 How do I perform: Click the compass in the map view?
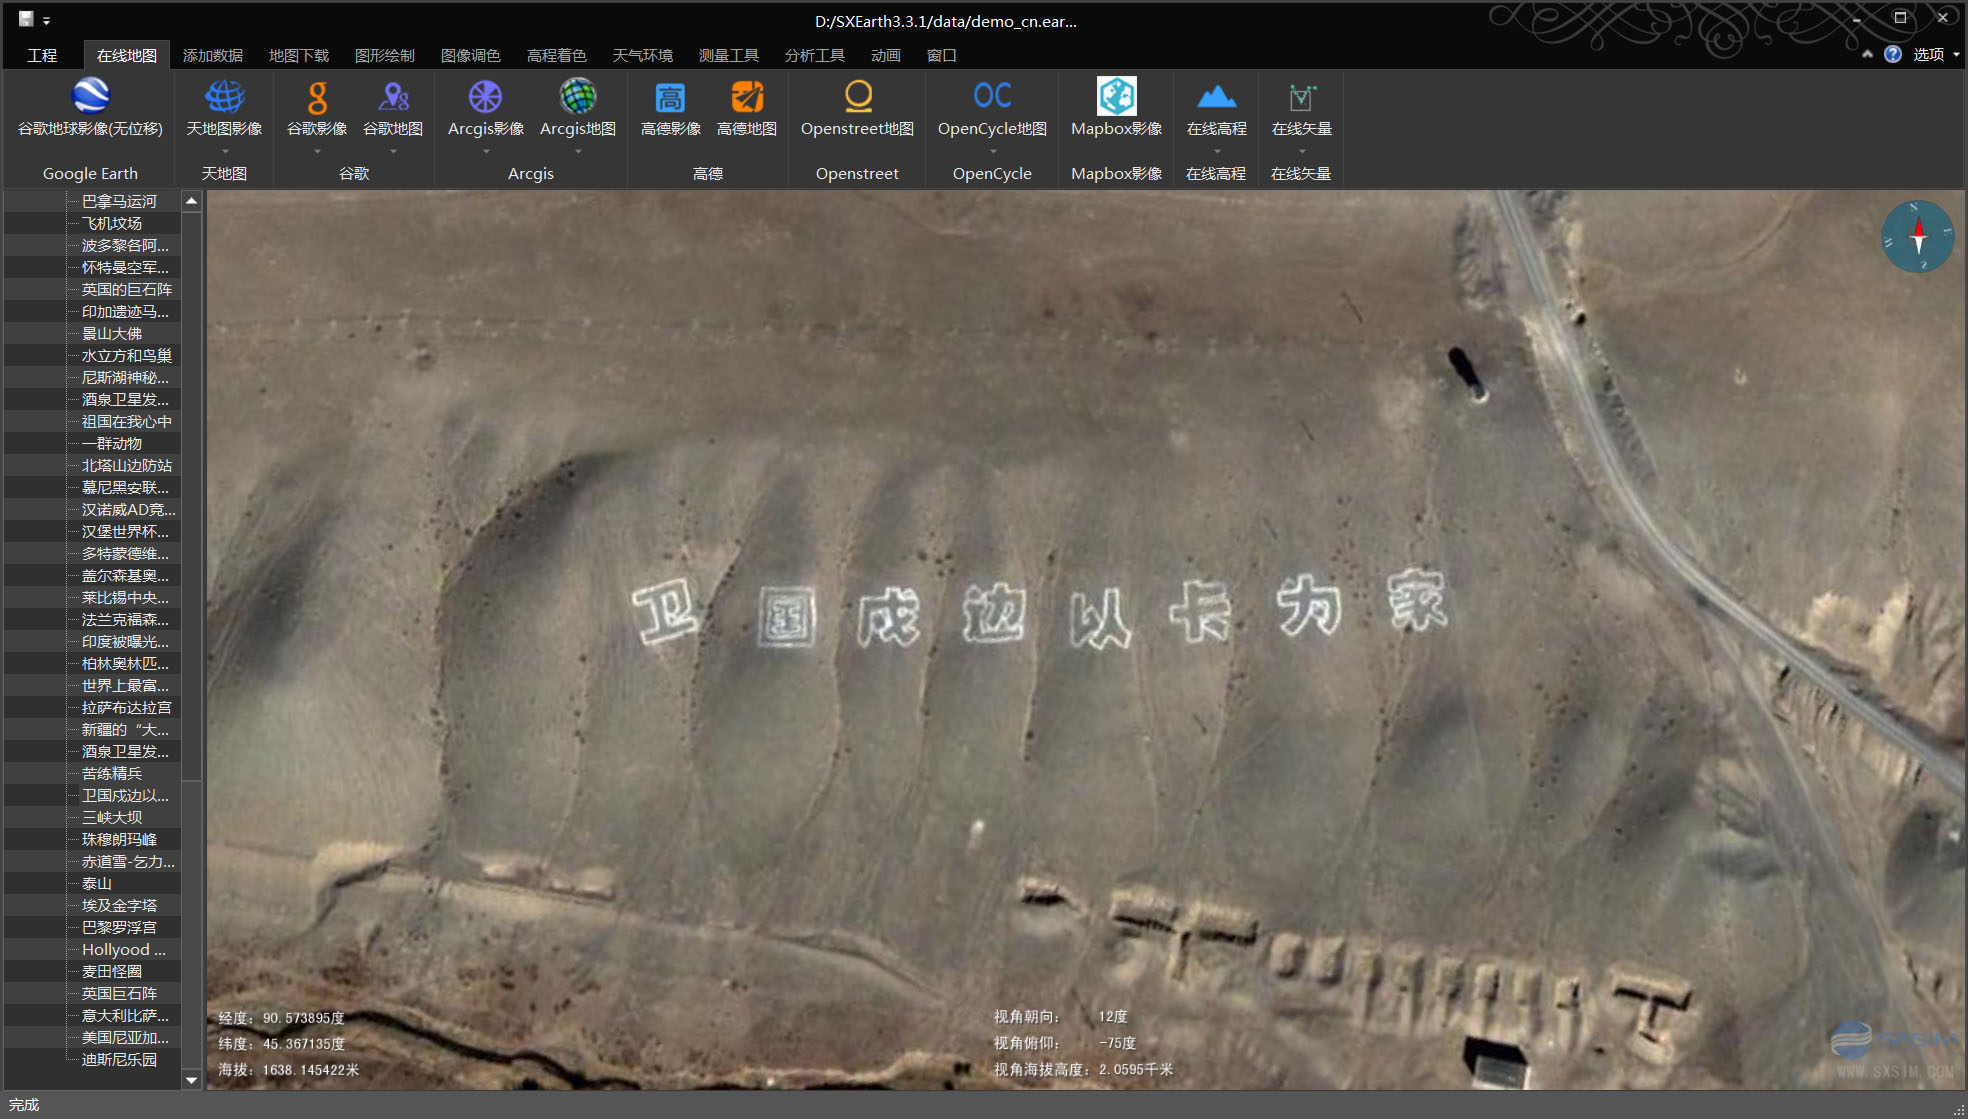click(1918, 237)
